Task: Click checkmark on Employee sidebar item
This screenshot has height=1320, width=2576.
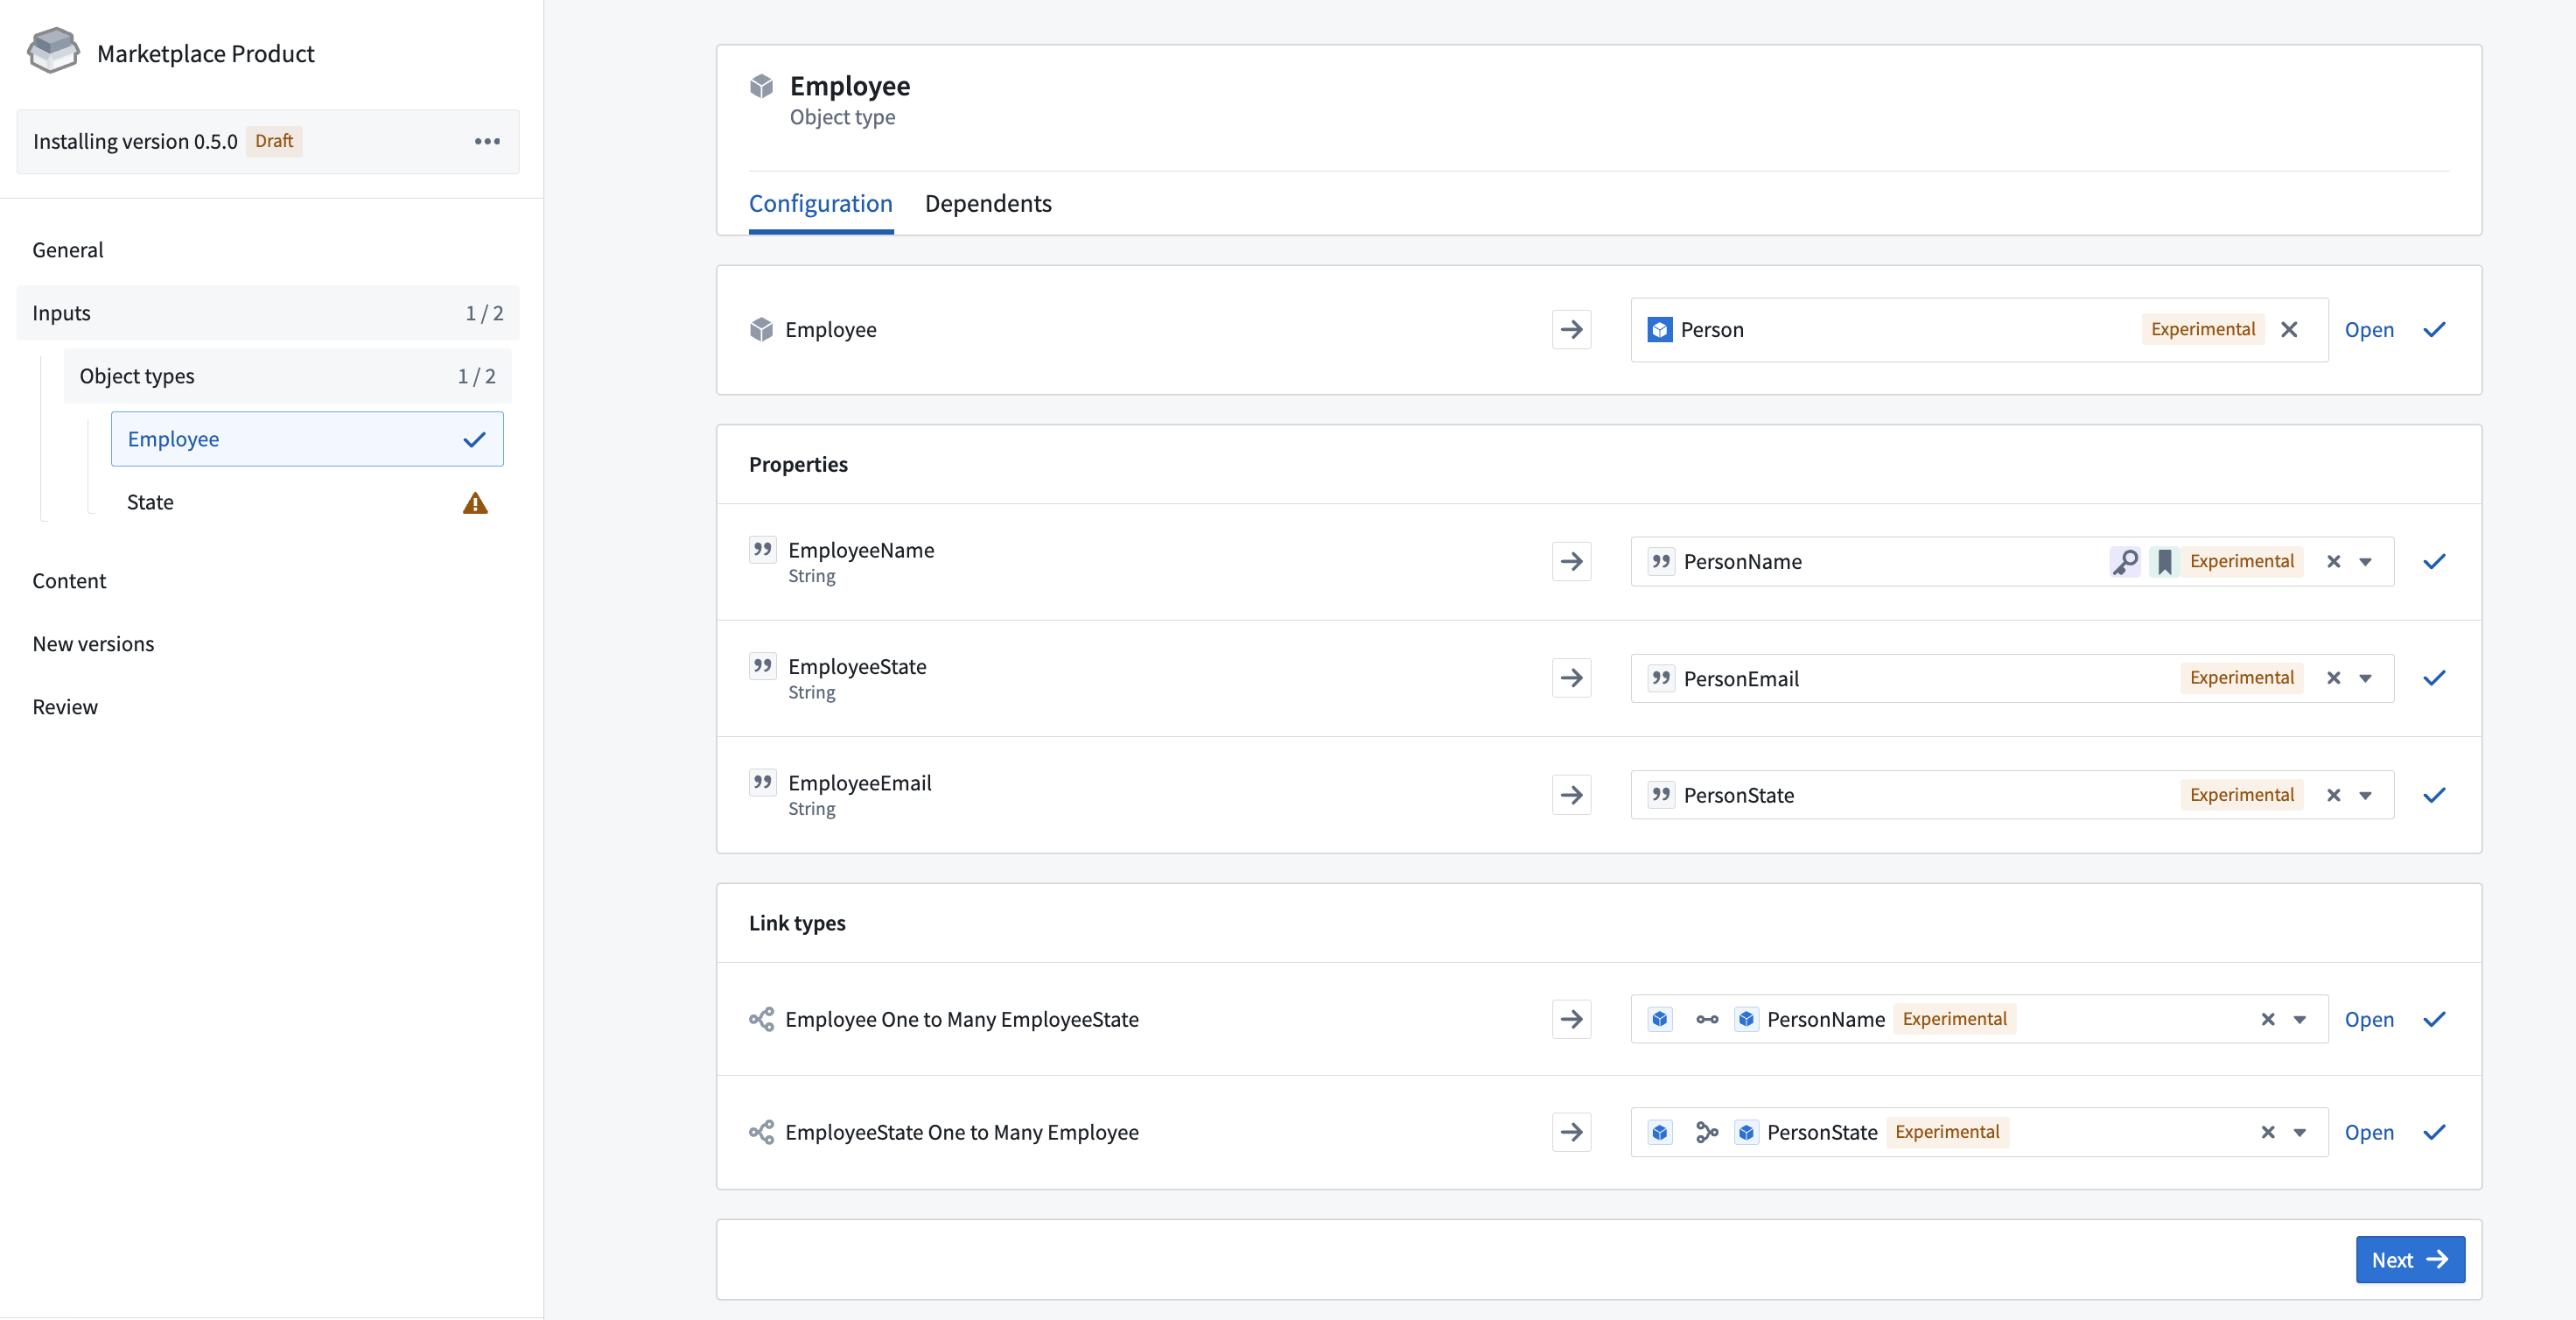Action: (x=474, y=439)
